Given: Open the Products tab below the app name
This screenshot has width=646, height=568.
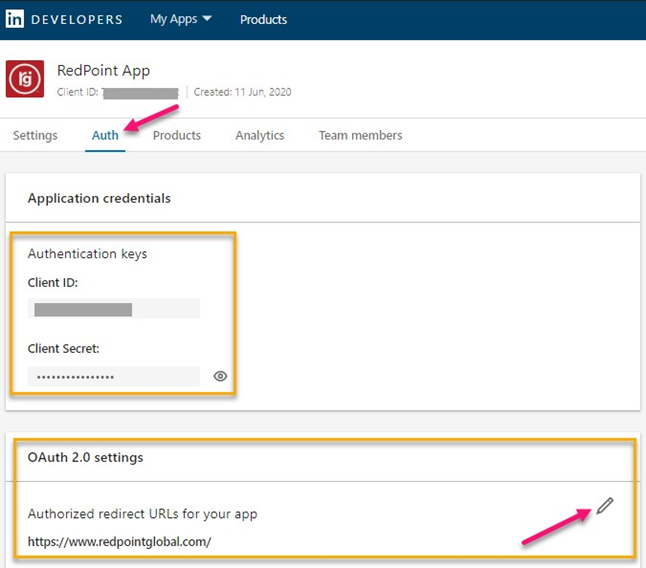Looking at the screenshot, I should point(177,135).
